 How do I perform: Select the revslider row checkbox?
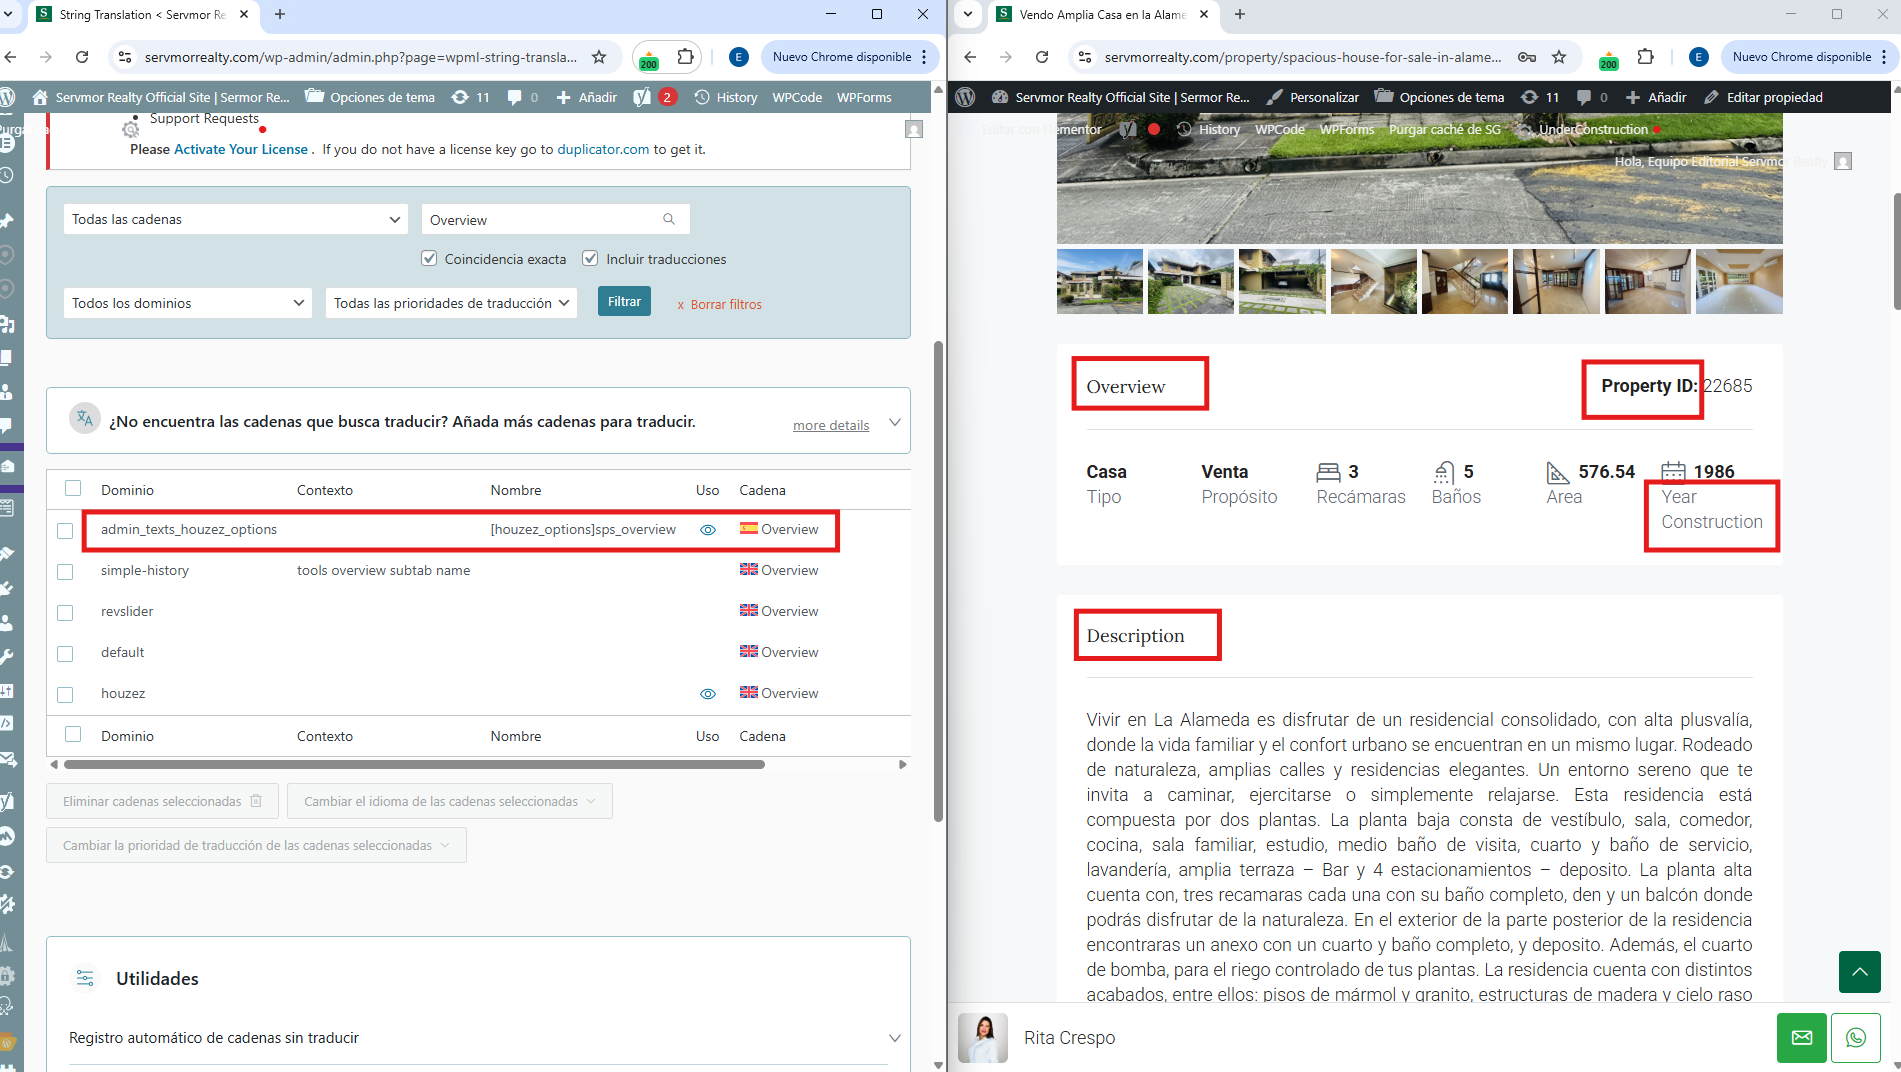pos(65,612)
